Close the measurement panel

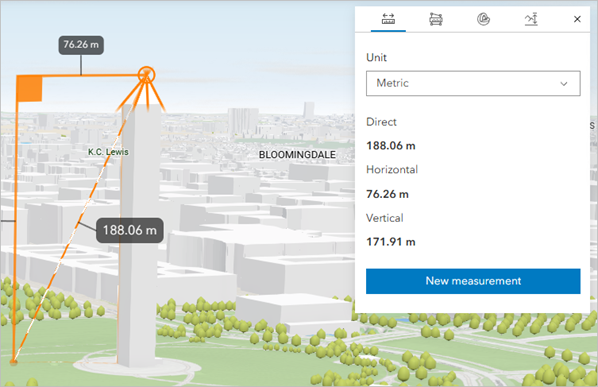(x=577, y=19)
